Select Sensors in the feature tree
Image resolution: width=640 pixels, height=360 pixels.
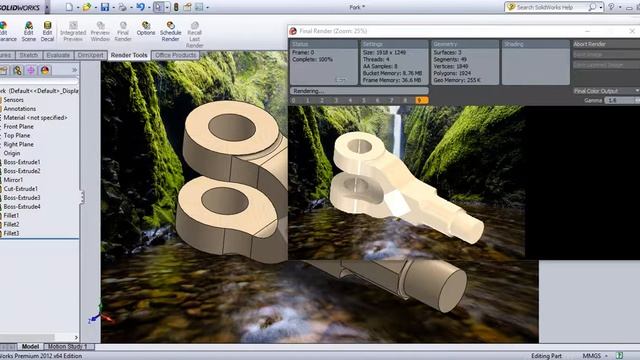coord(13,100)
